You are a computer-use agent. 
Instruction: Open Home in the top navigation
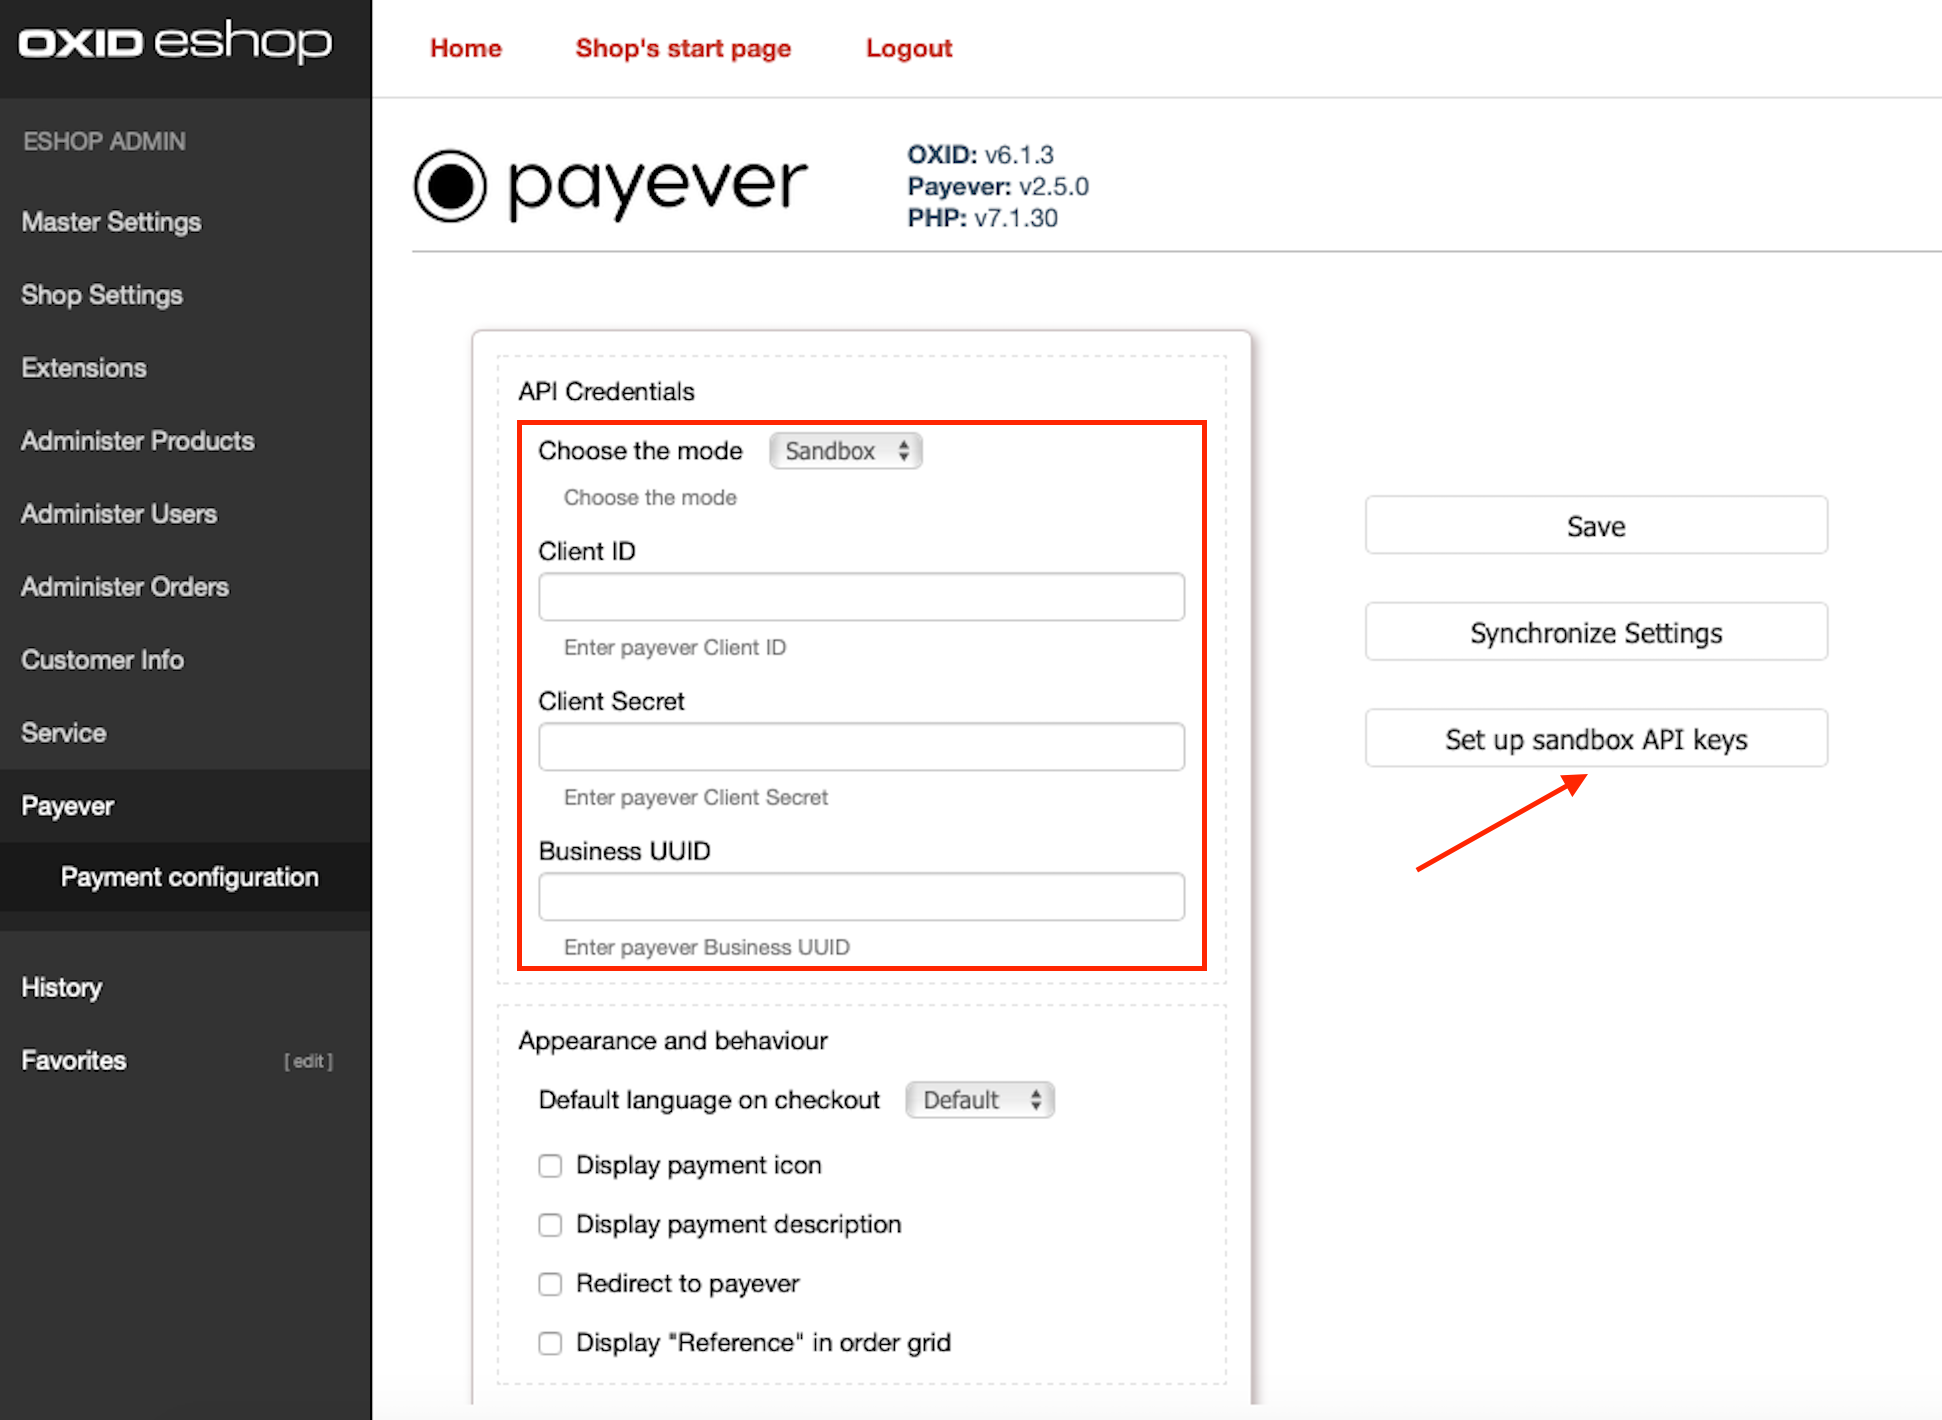pyautogui.click(x=466, y=48)
